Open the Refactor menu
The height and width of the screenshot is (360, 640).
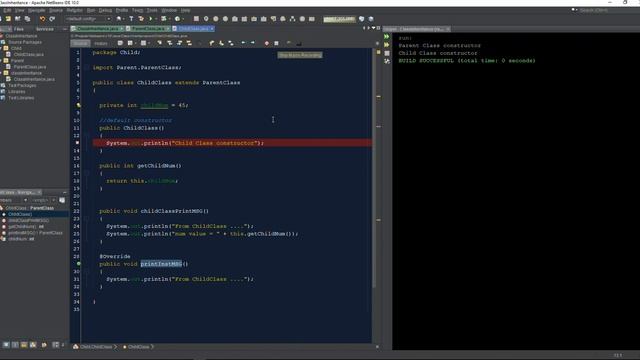(74, 10)
